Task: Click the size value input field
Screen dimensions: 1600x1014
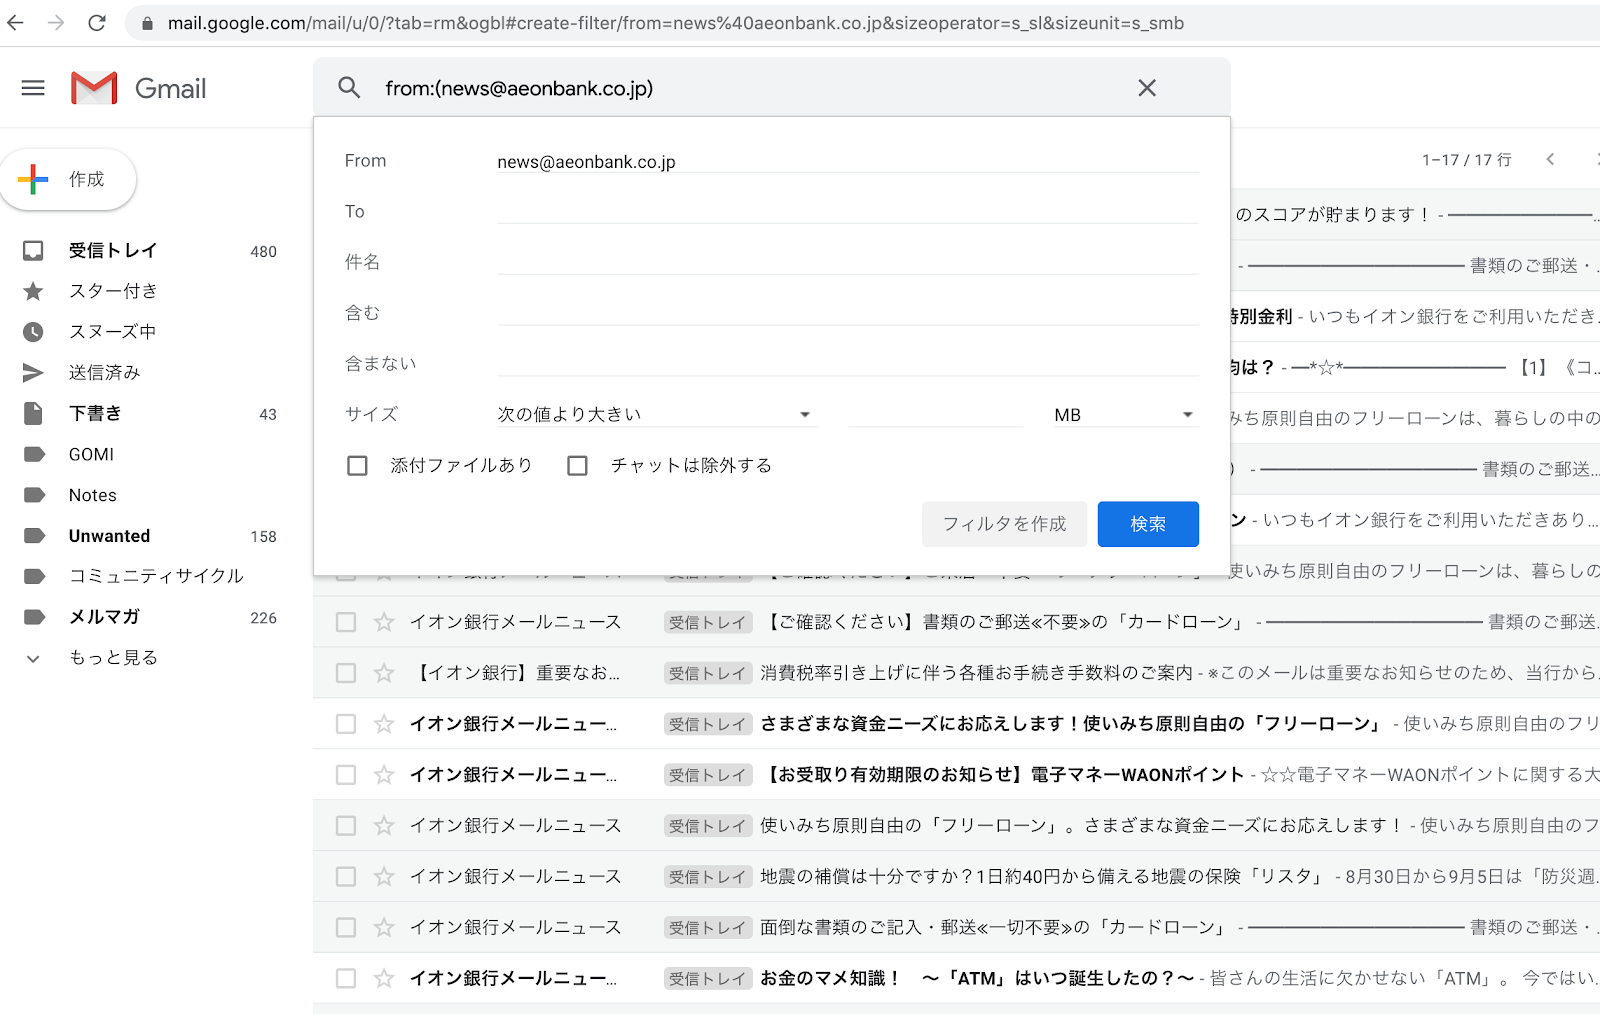Action: tap(935, 415)
